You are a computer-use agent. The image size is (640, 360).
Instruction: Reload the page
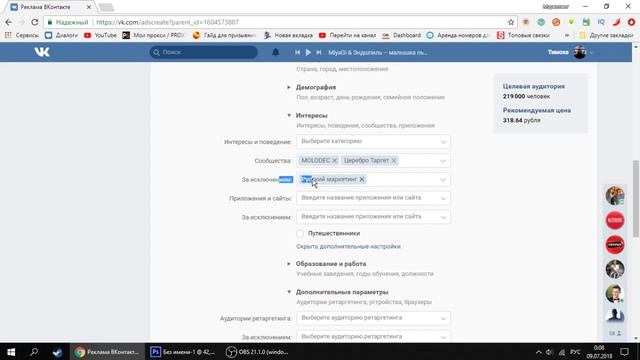[35, 22]
